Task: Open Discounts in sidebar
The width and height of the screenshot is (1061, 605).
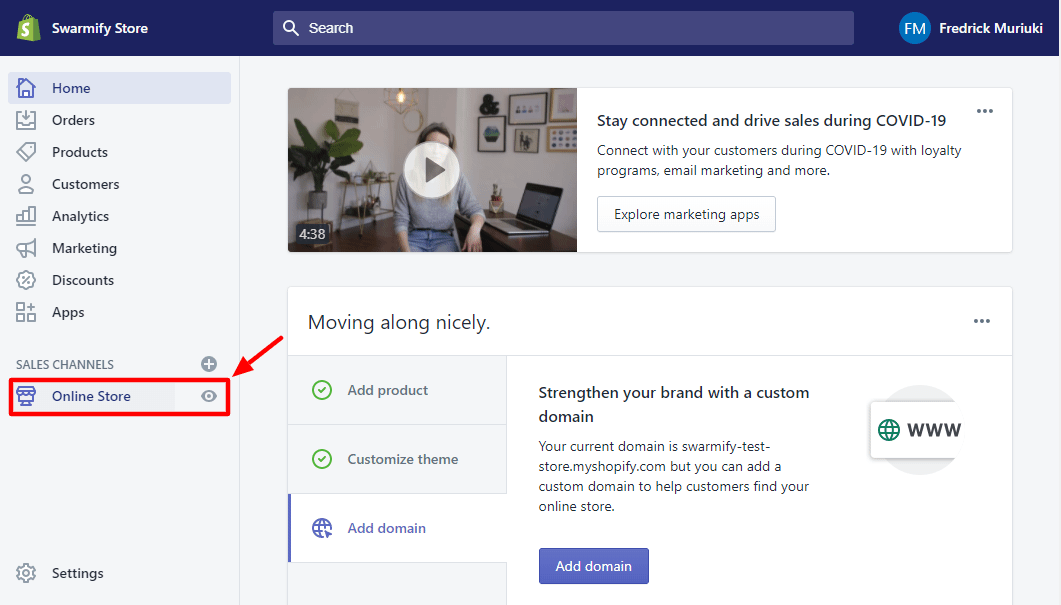Action: (120, 280)
